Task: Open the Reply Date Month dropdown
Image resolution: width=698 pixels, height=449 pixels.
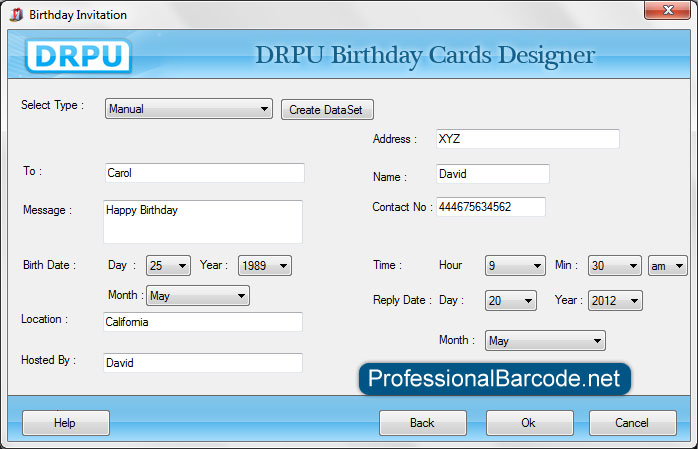Action: point(545,341)
